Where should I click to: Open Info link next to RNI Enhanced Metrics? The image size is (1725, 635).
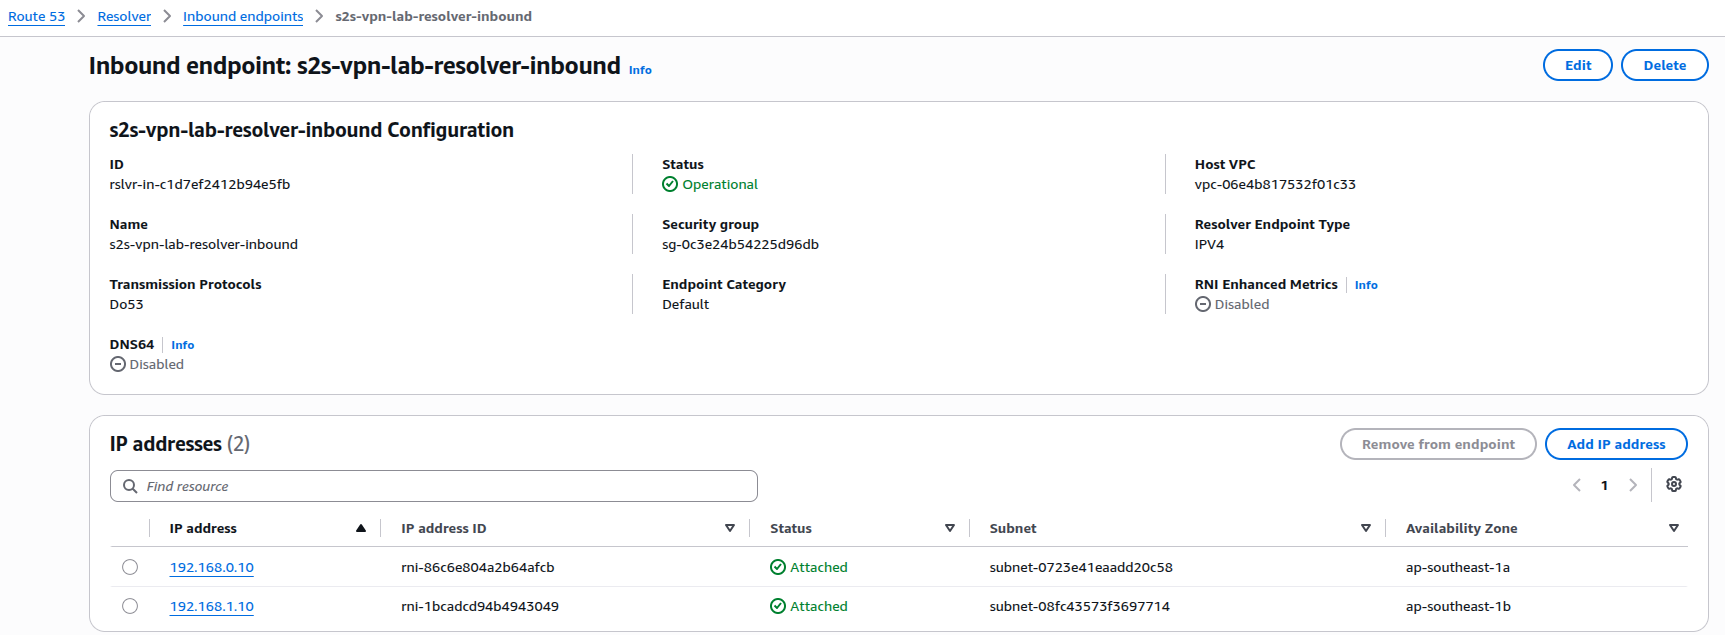click(1366, 285)
